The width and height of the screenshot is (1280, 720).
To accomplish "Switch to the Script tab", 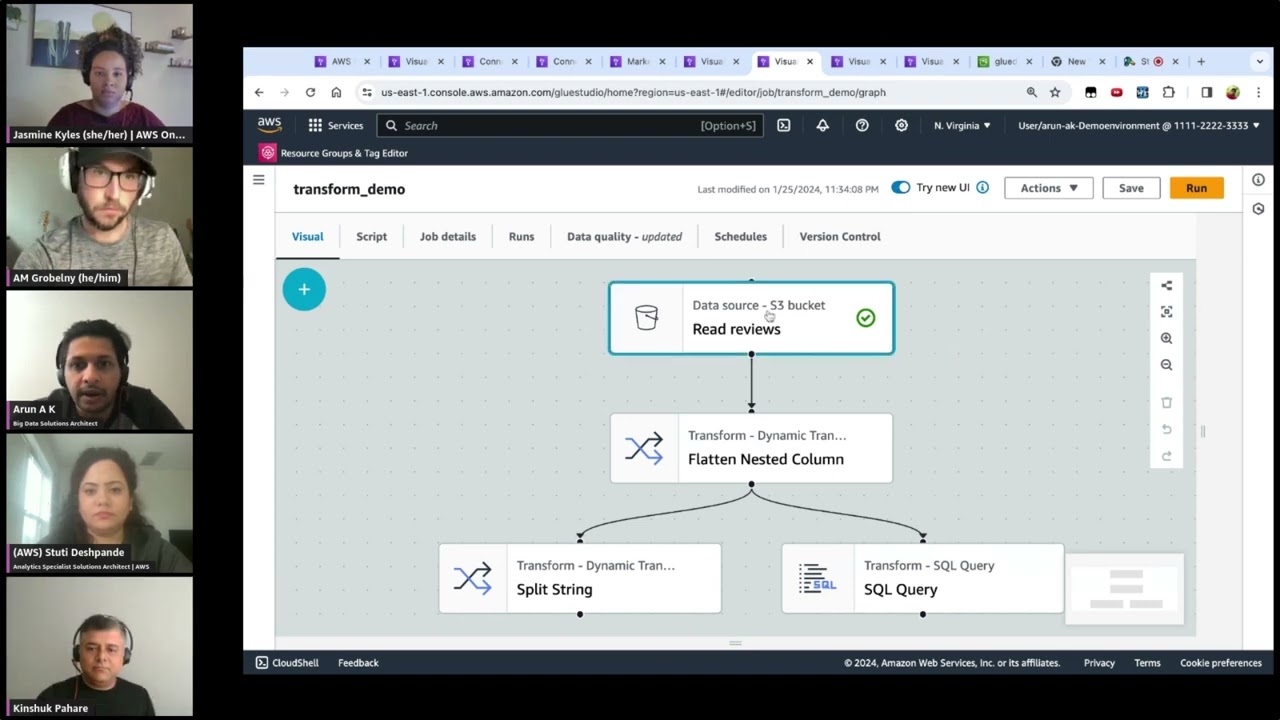I will point(371,237).
